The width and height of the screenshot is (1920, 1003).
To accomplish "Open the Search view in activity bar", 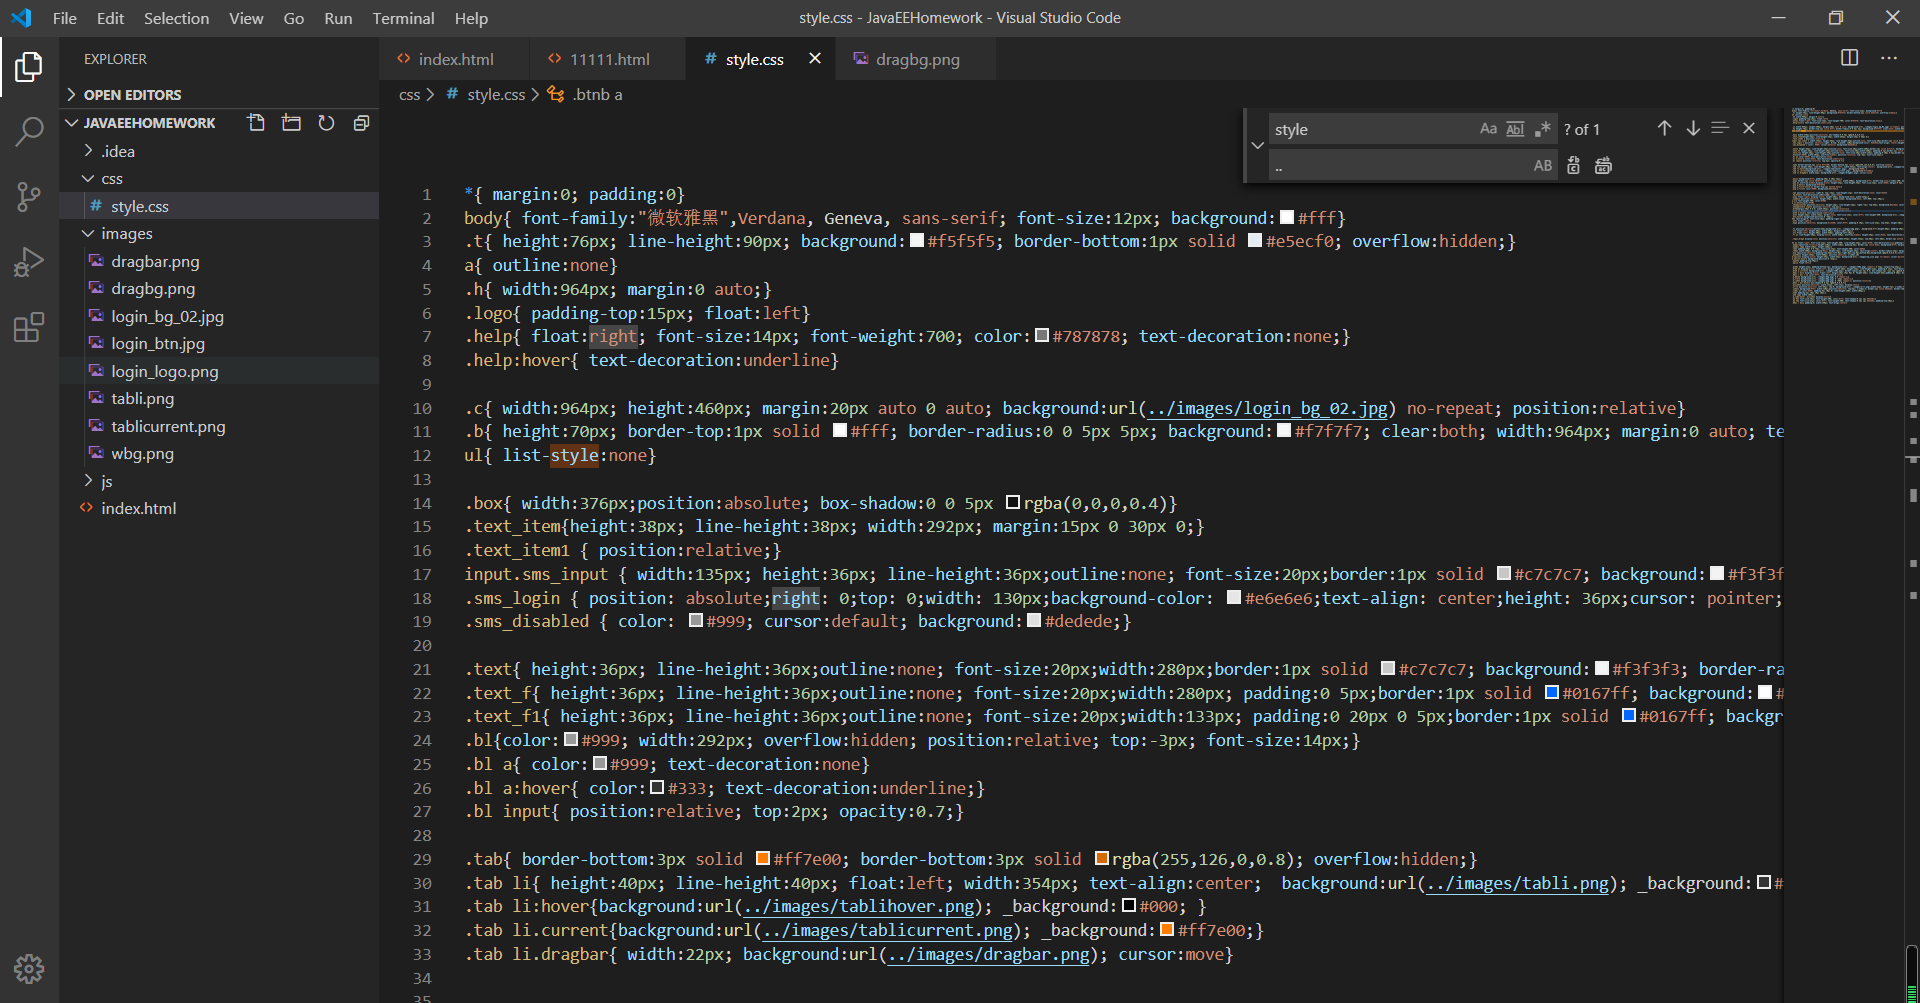I will click(29, 131).
